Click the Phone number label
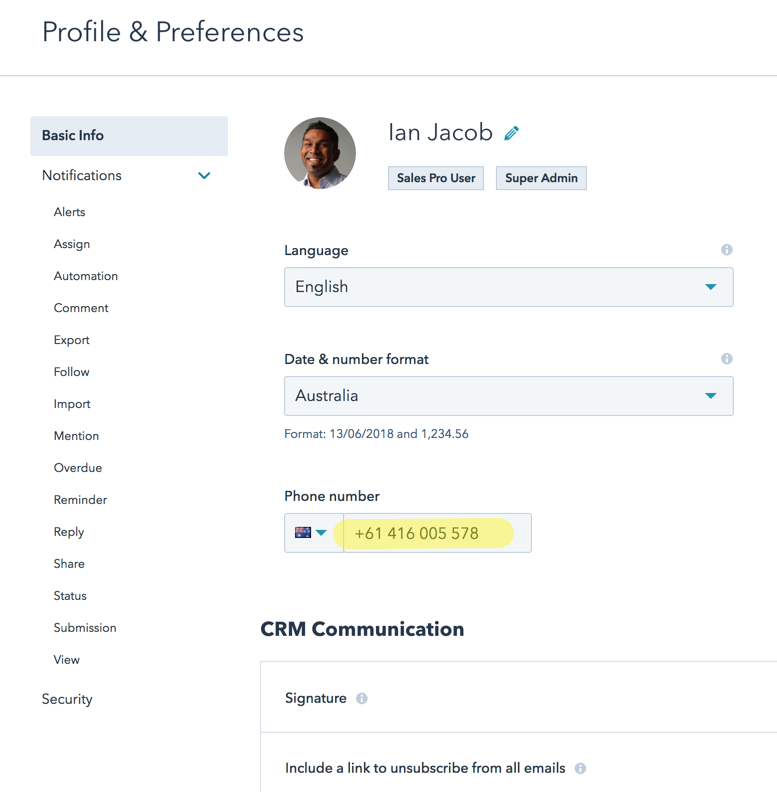The image size is (777, 792). click(x=332, y=496)
